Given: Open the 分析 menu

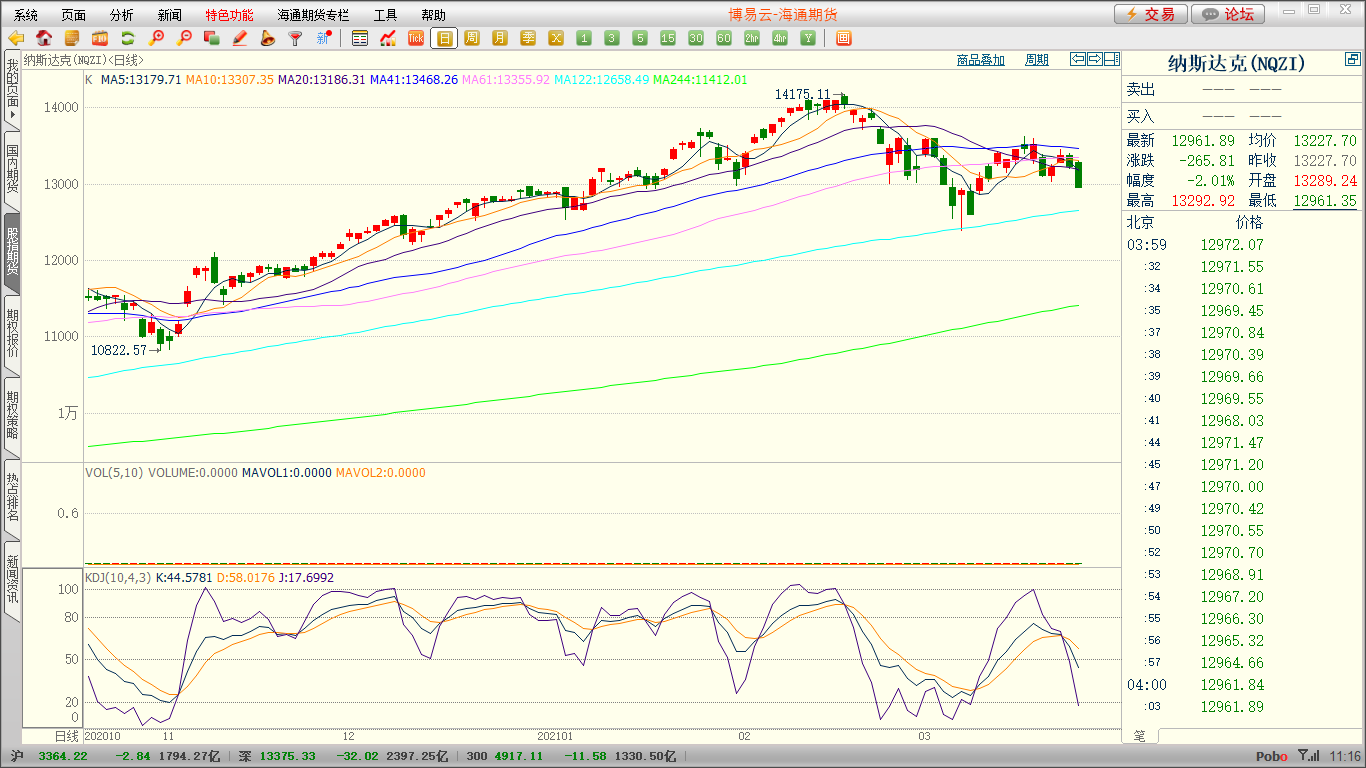Looking at the screenshot, I should [122, 15].
